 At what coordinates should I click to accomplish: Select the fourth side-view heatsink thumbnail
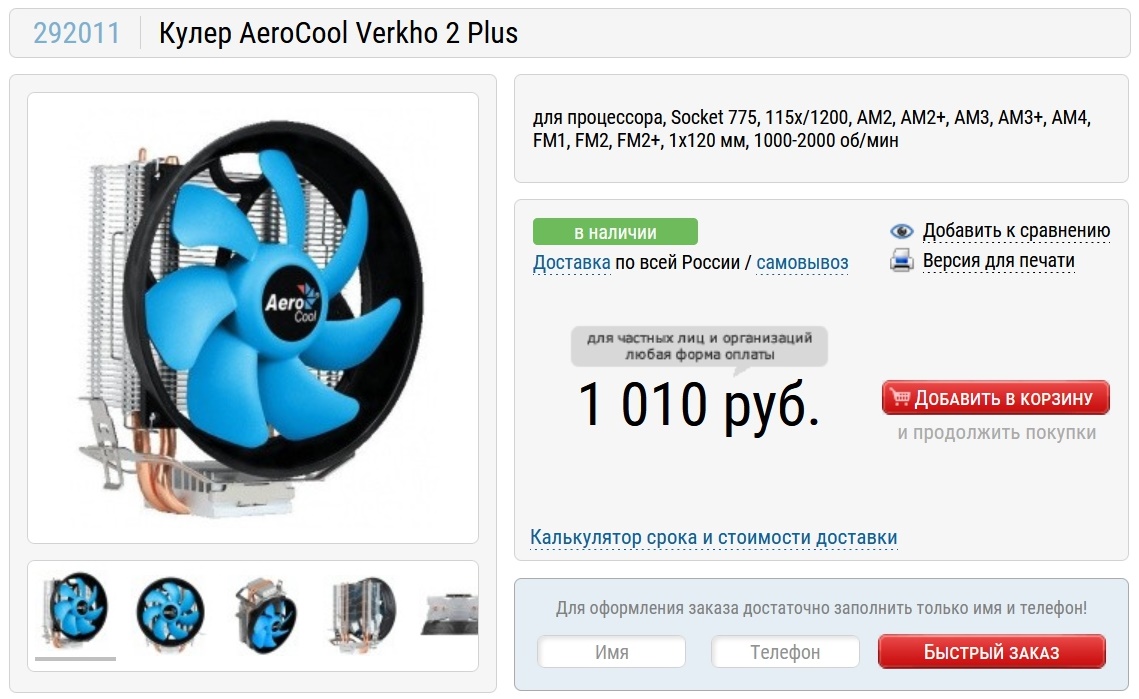tap(362, 612)
